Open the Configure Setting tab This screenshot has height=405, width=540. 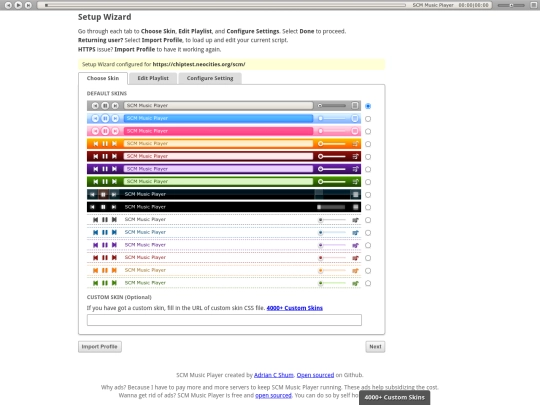tap(210, 78)
